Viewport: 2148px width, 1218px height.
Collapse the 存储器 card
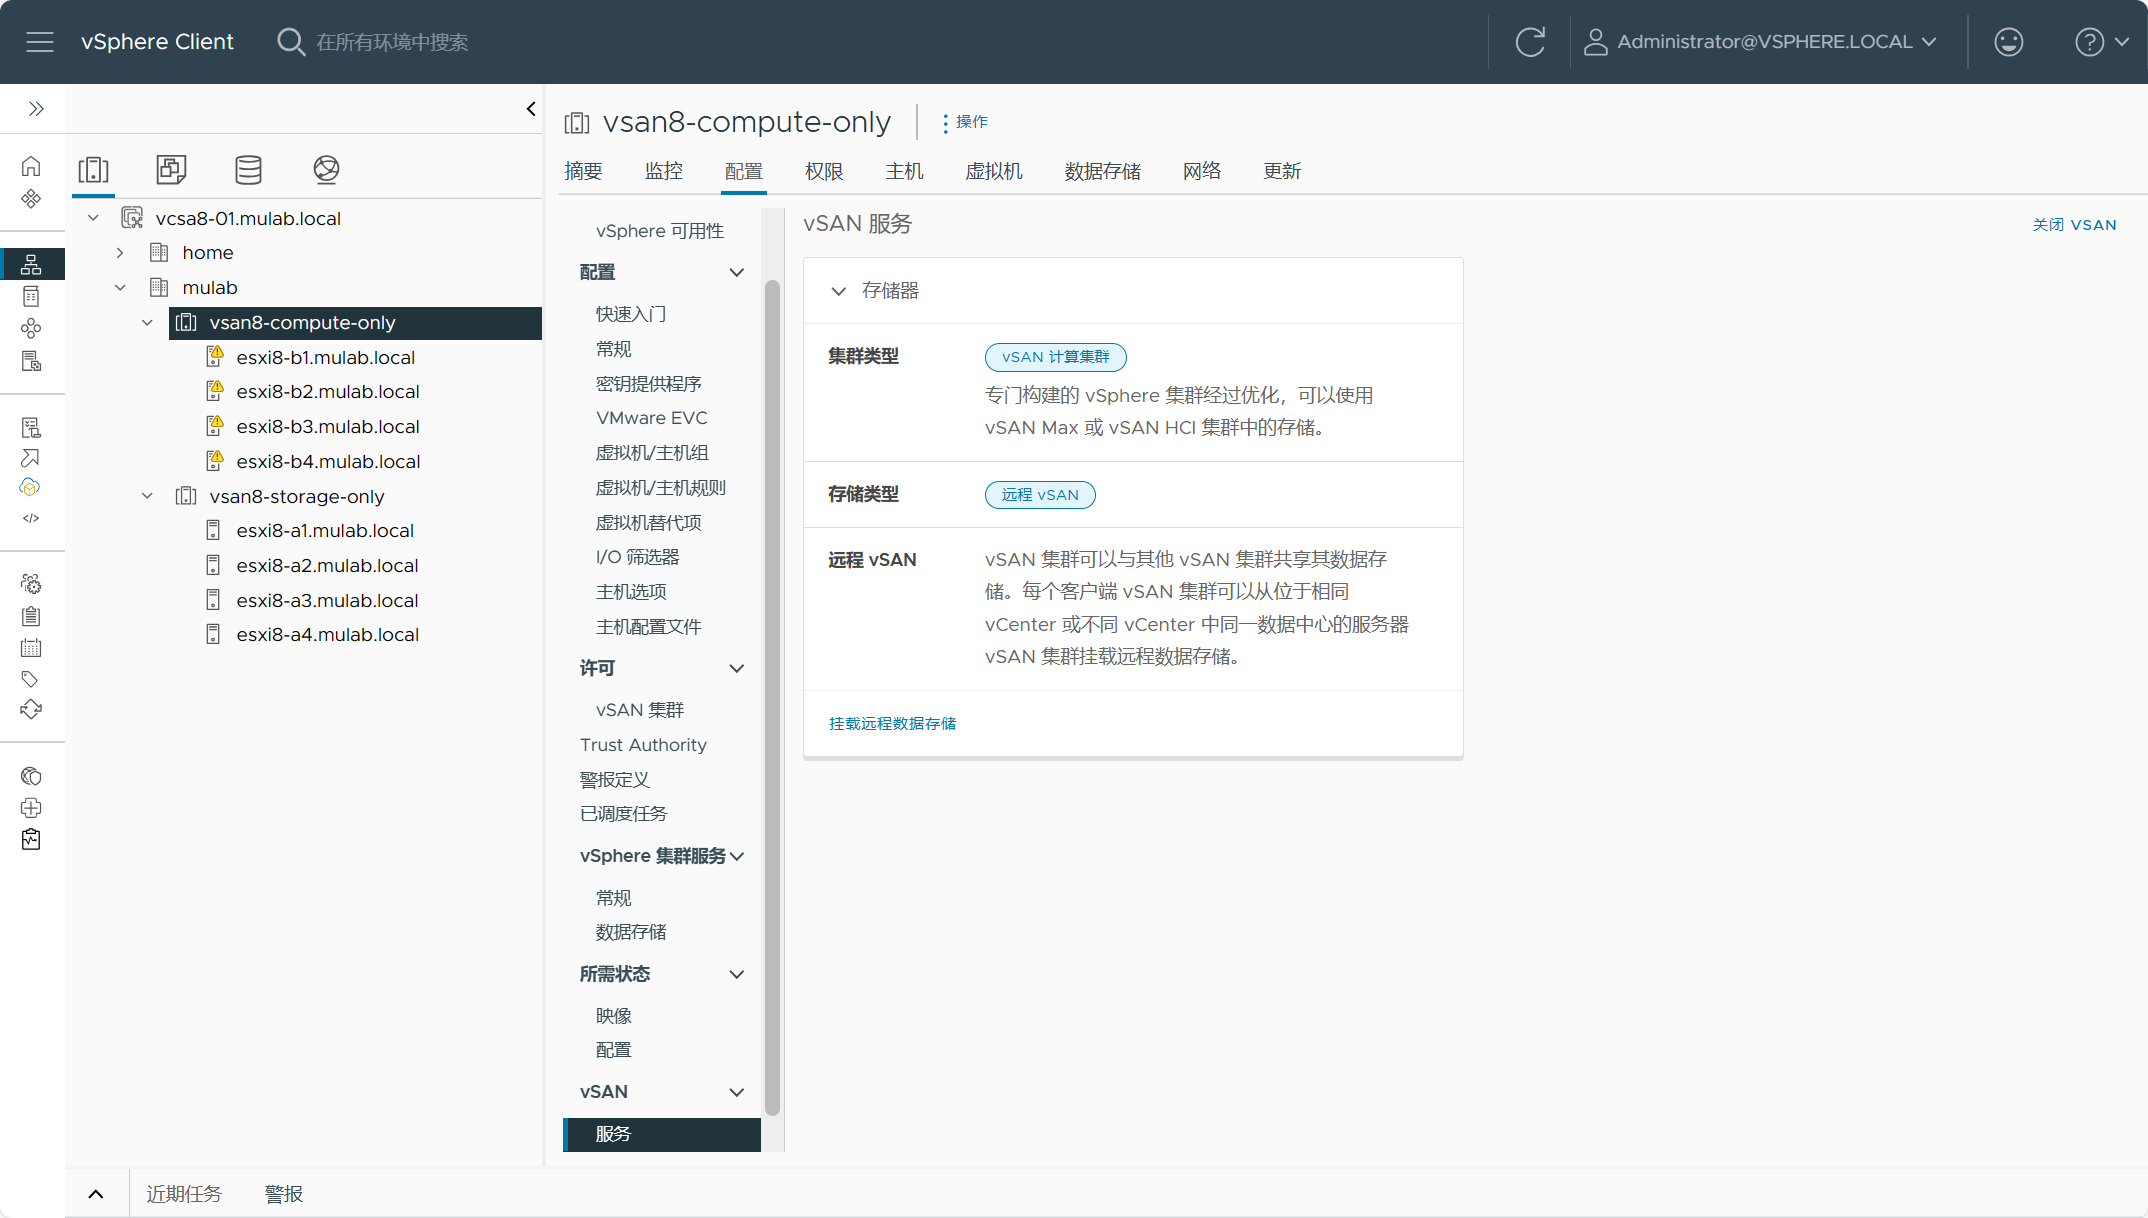838,291
